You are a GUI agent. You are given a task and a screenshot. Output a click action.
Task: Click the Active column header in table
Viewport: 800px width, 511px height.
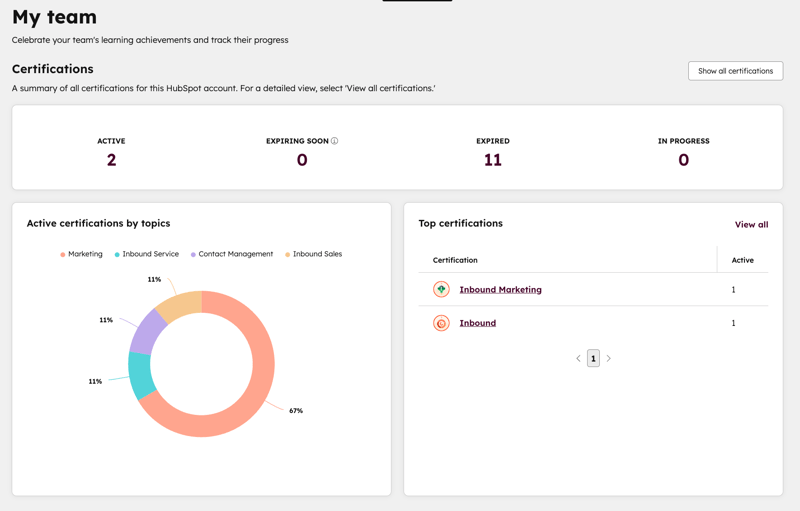(x=742, y=260)
